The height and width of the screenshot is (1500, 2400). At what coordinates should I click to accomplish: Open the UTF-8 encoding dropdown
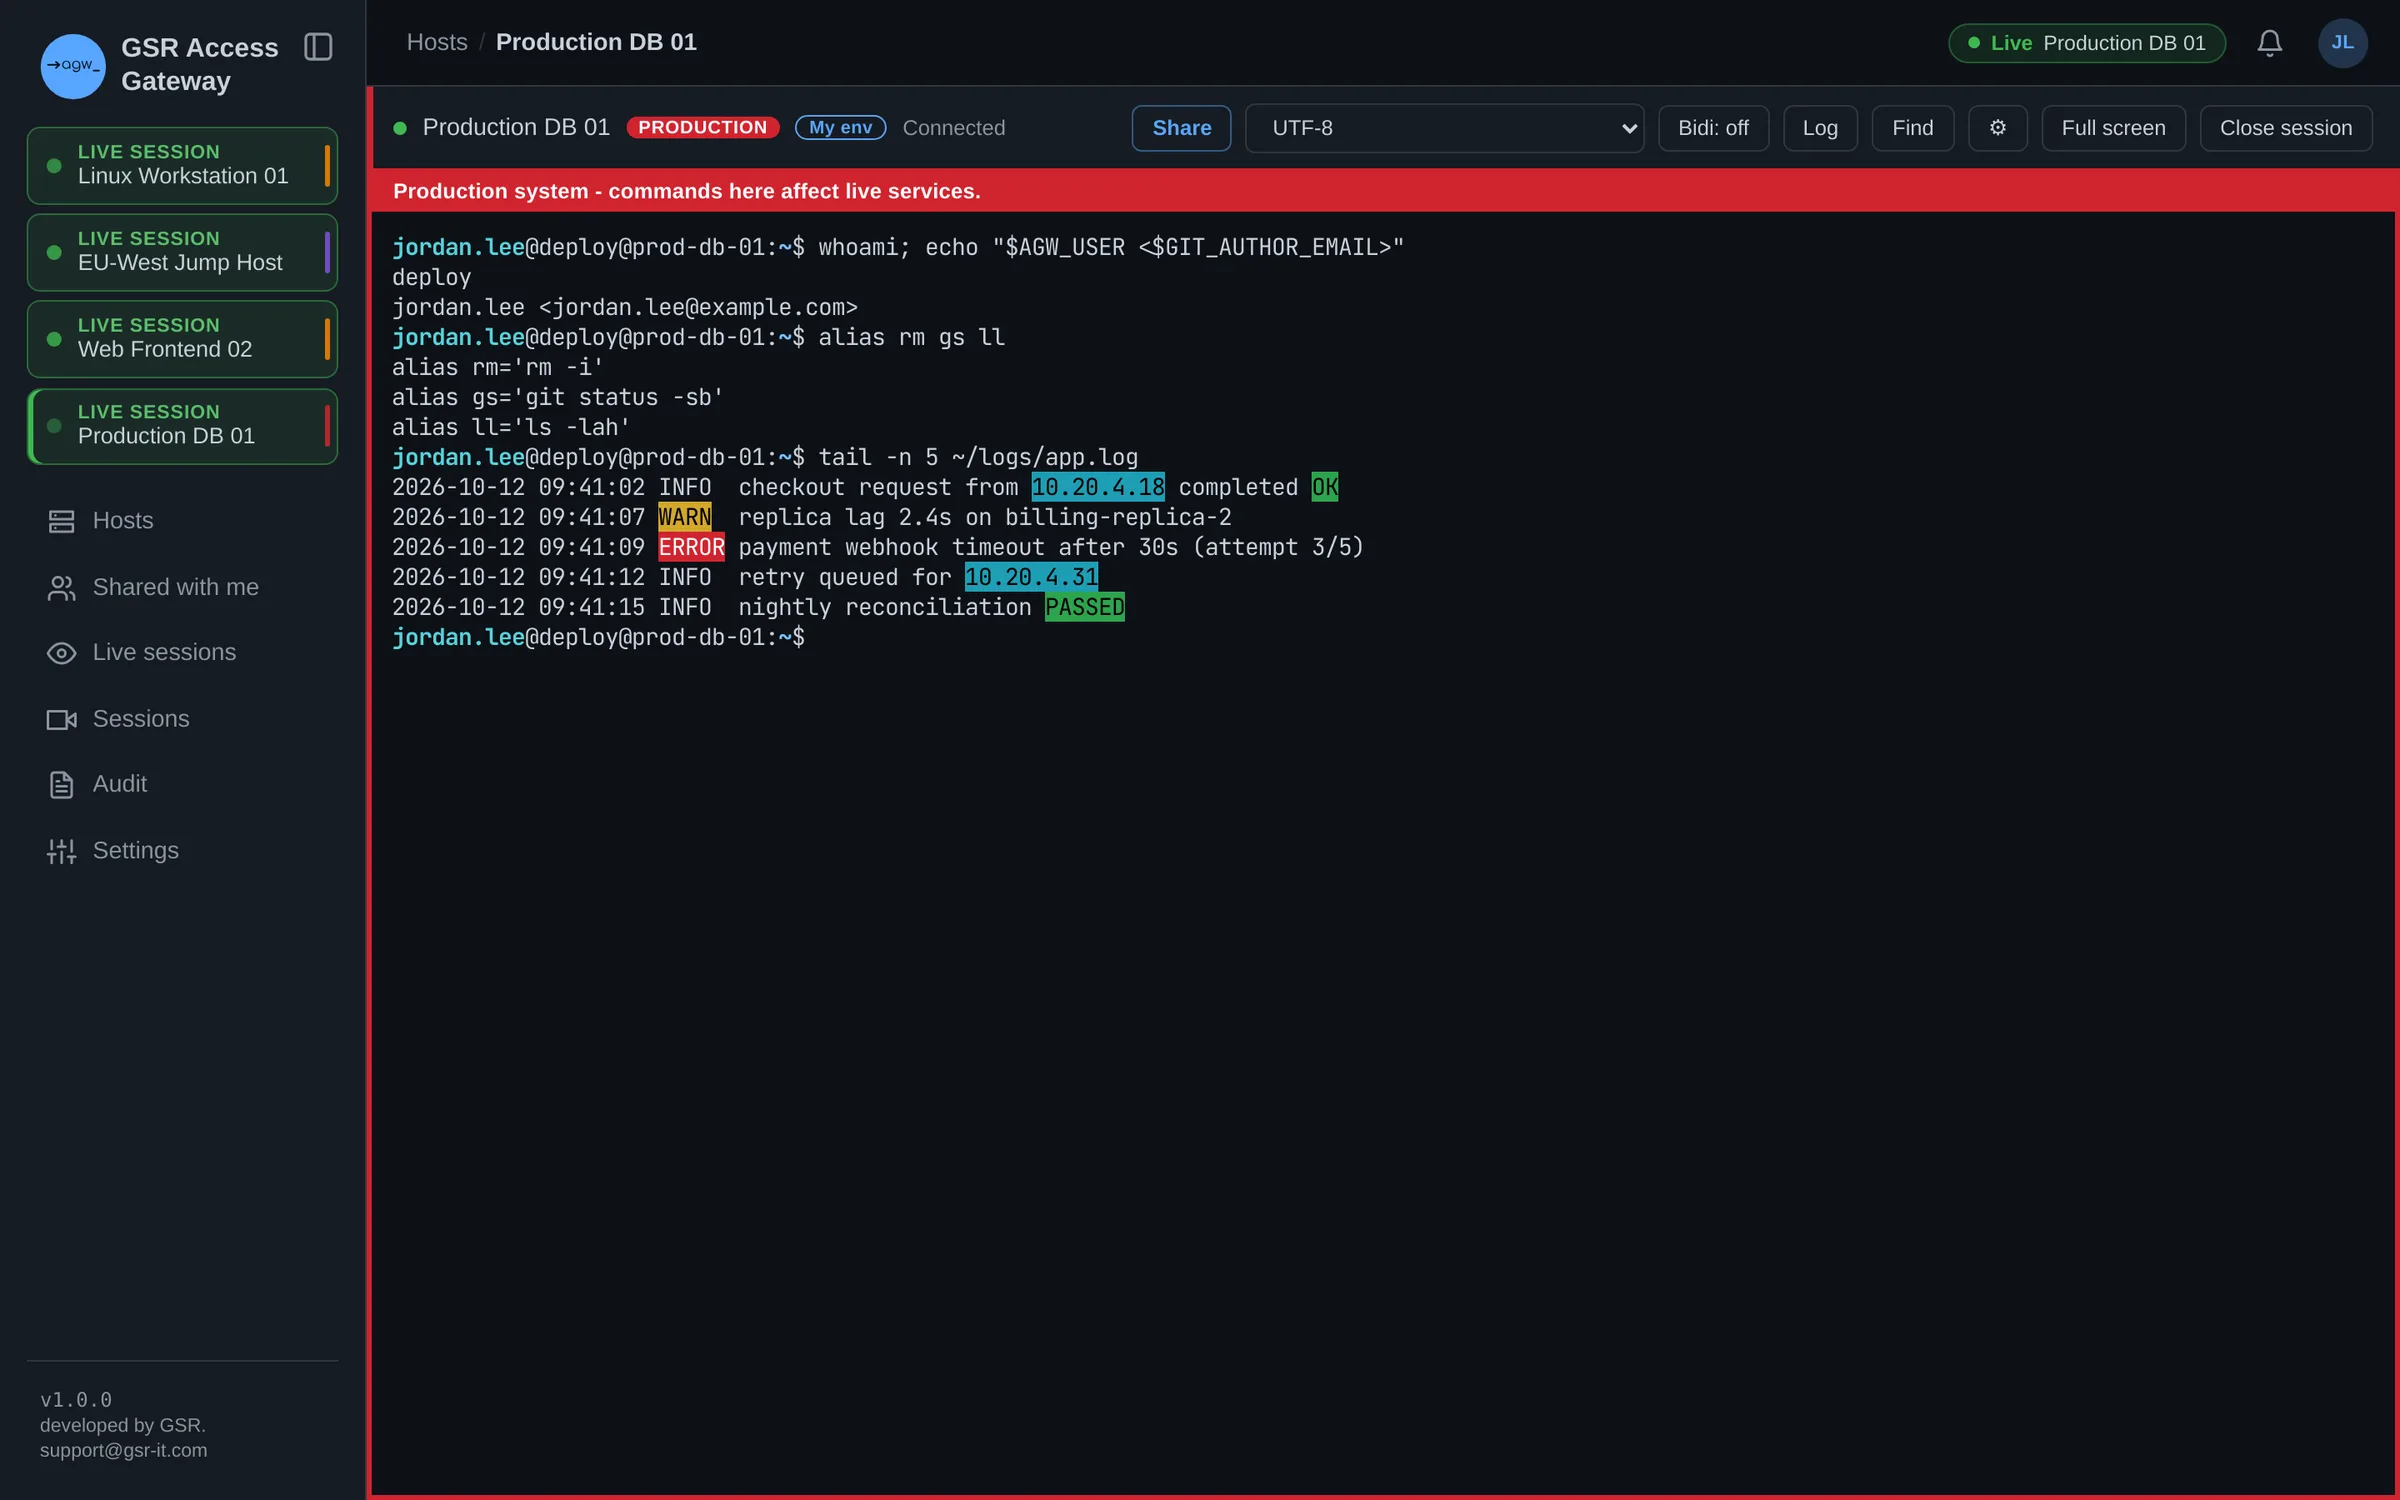point(1444,128)
